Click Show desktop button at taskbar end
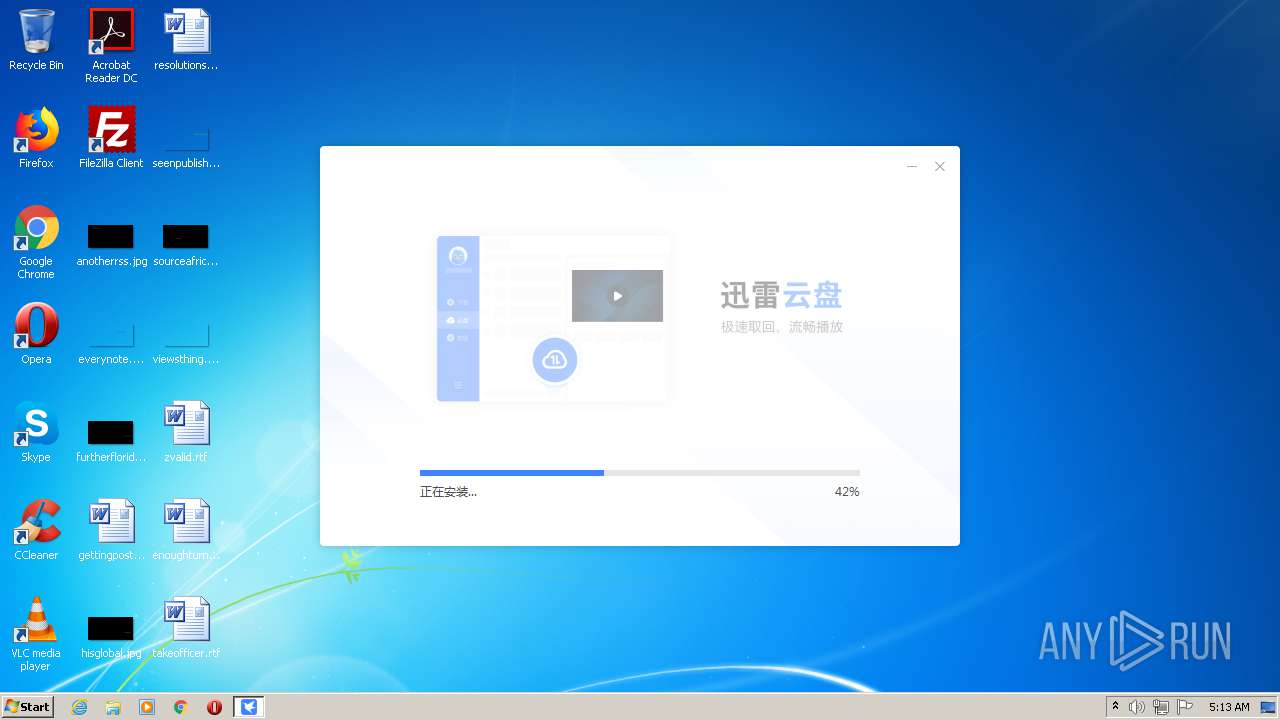The height and width of the screenshot is (720, 1280). coord(1269,707)
